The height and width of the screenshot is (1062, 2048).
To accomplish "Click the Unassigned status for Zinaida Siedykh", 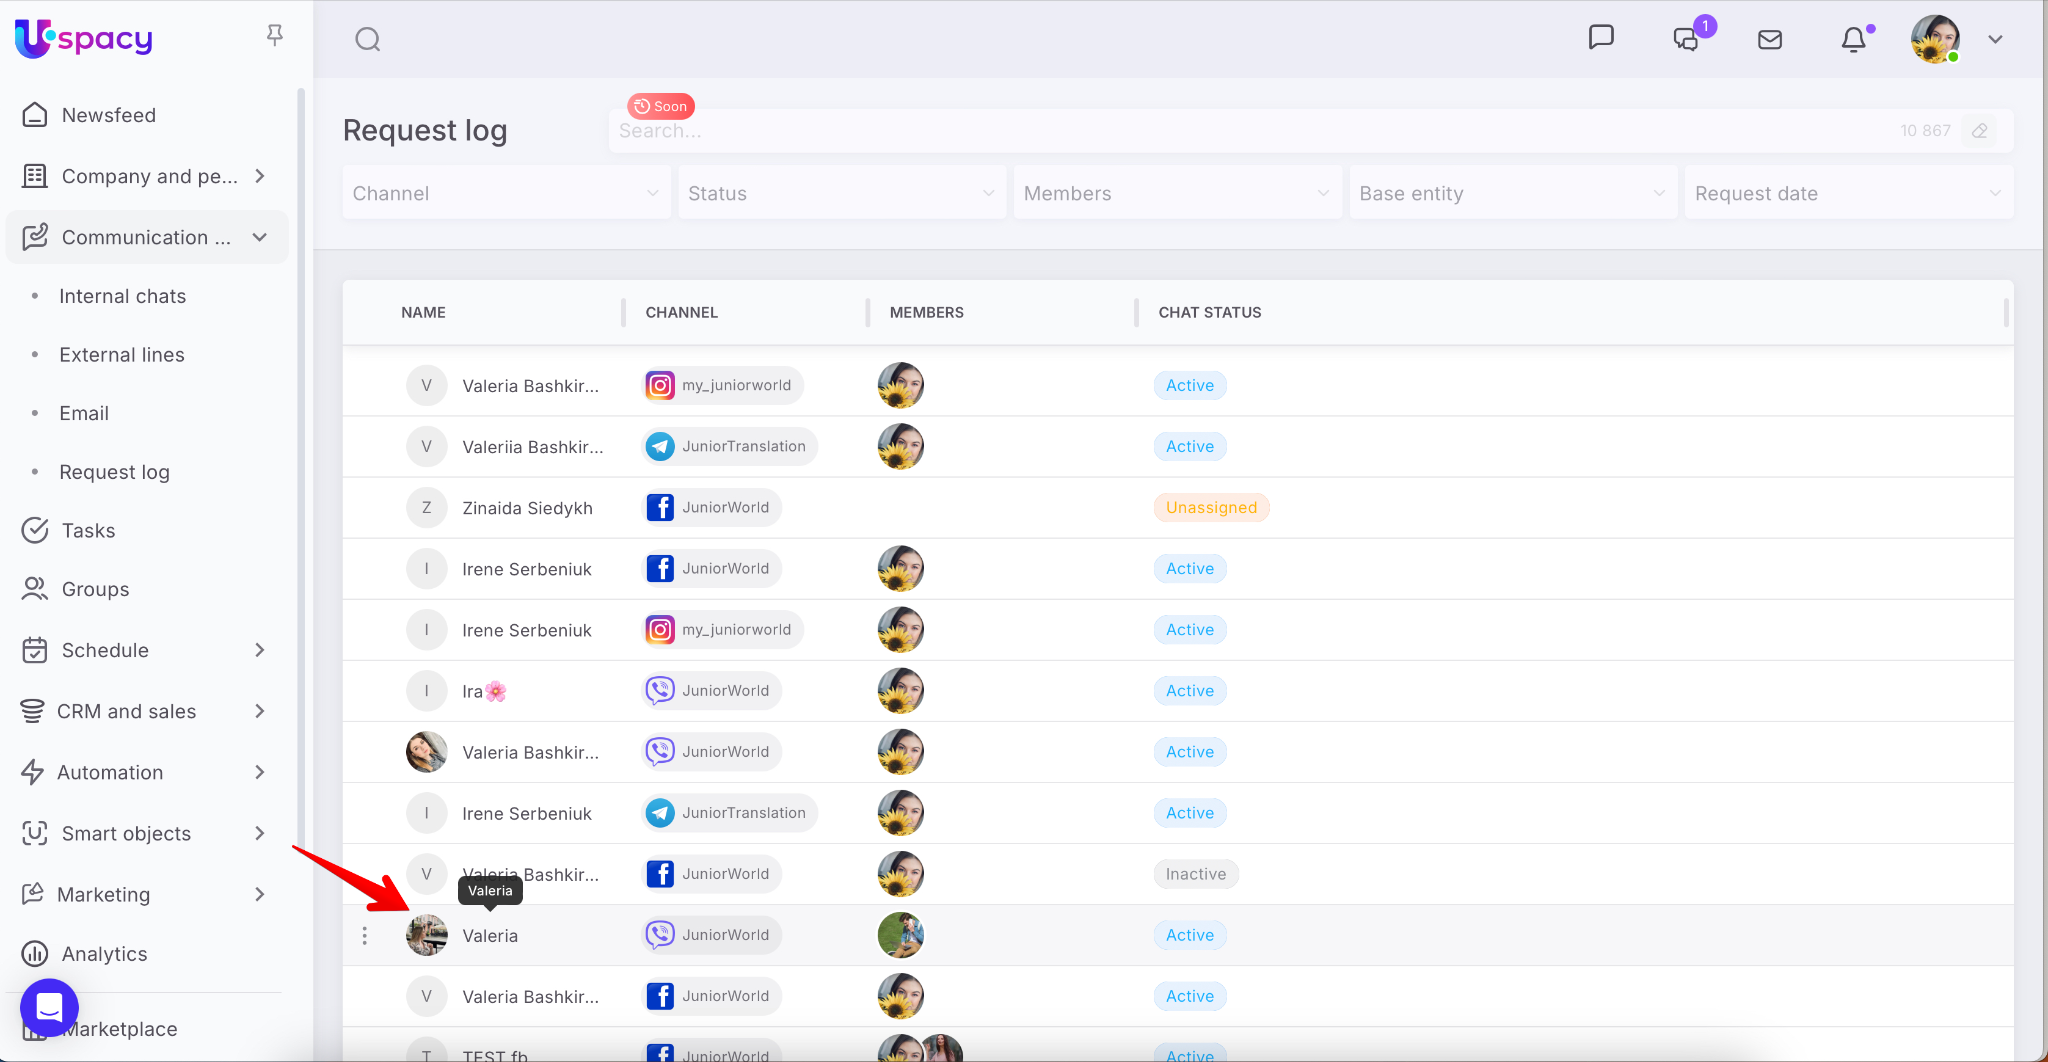I will coord(1210,508).
